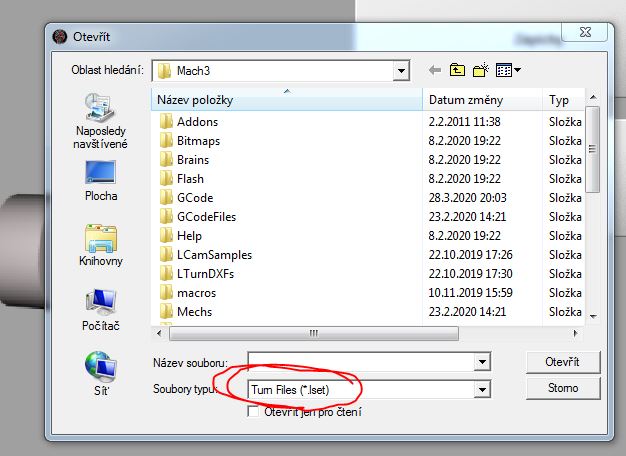Click the Storno cancel button

tap(564, 388)
